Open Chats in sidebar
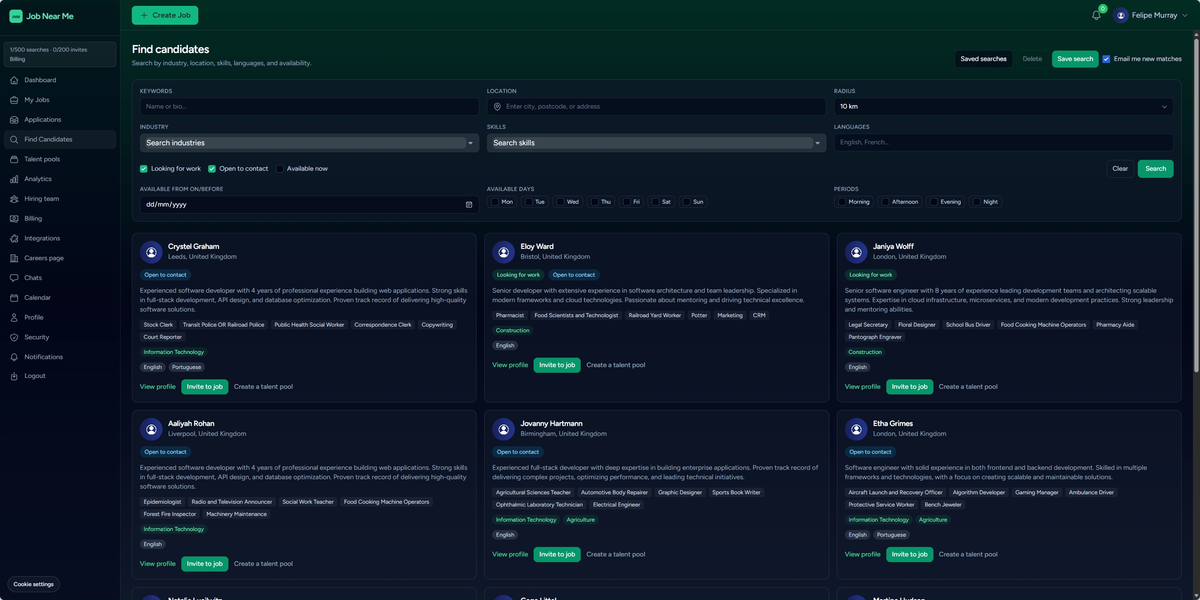 point(60,278)
